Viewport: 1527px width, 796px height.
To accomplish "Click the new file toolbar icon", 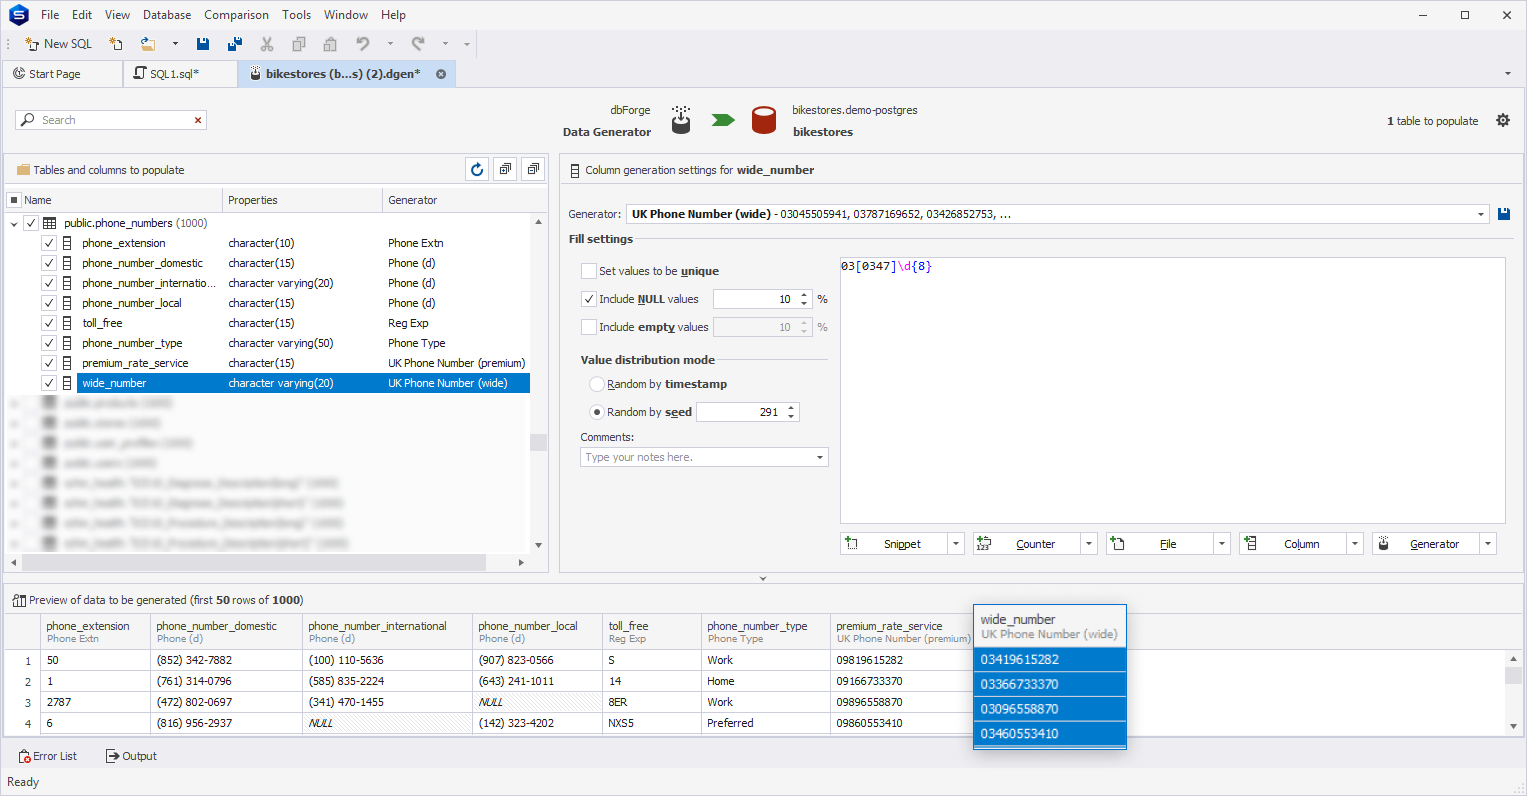I will (x=116, y=44).
